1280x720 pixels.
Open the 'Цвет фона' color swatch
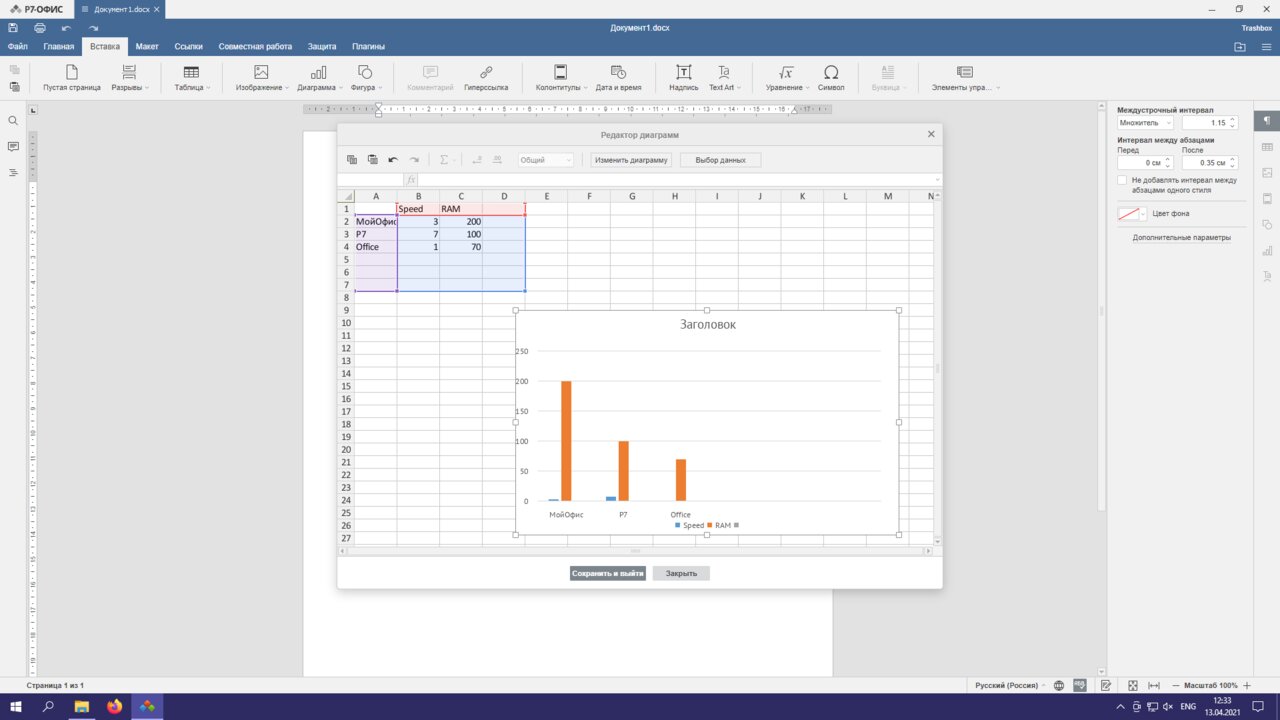click(x=1132, y=214)
